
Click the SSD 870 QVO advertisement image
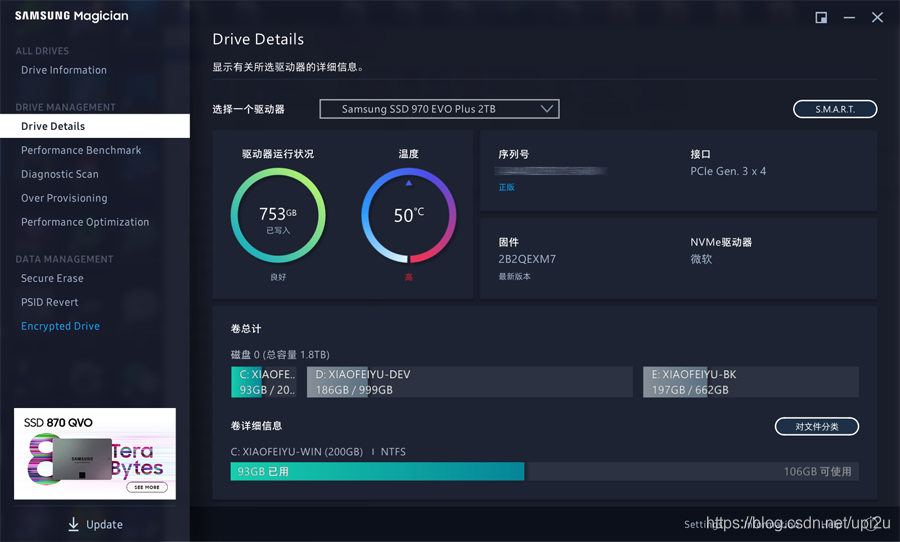(x=95, y=454)
